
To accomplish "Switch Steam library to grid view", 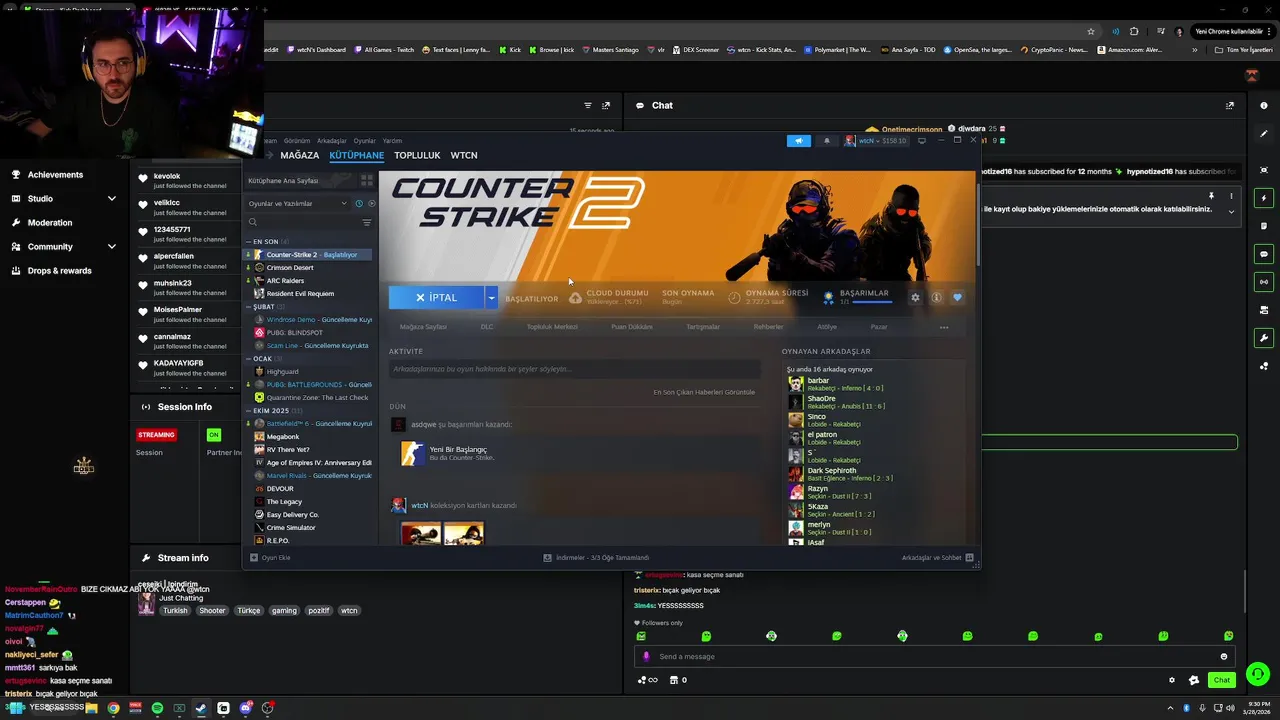I will pyautogui.click(x=367, y=180).
